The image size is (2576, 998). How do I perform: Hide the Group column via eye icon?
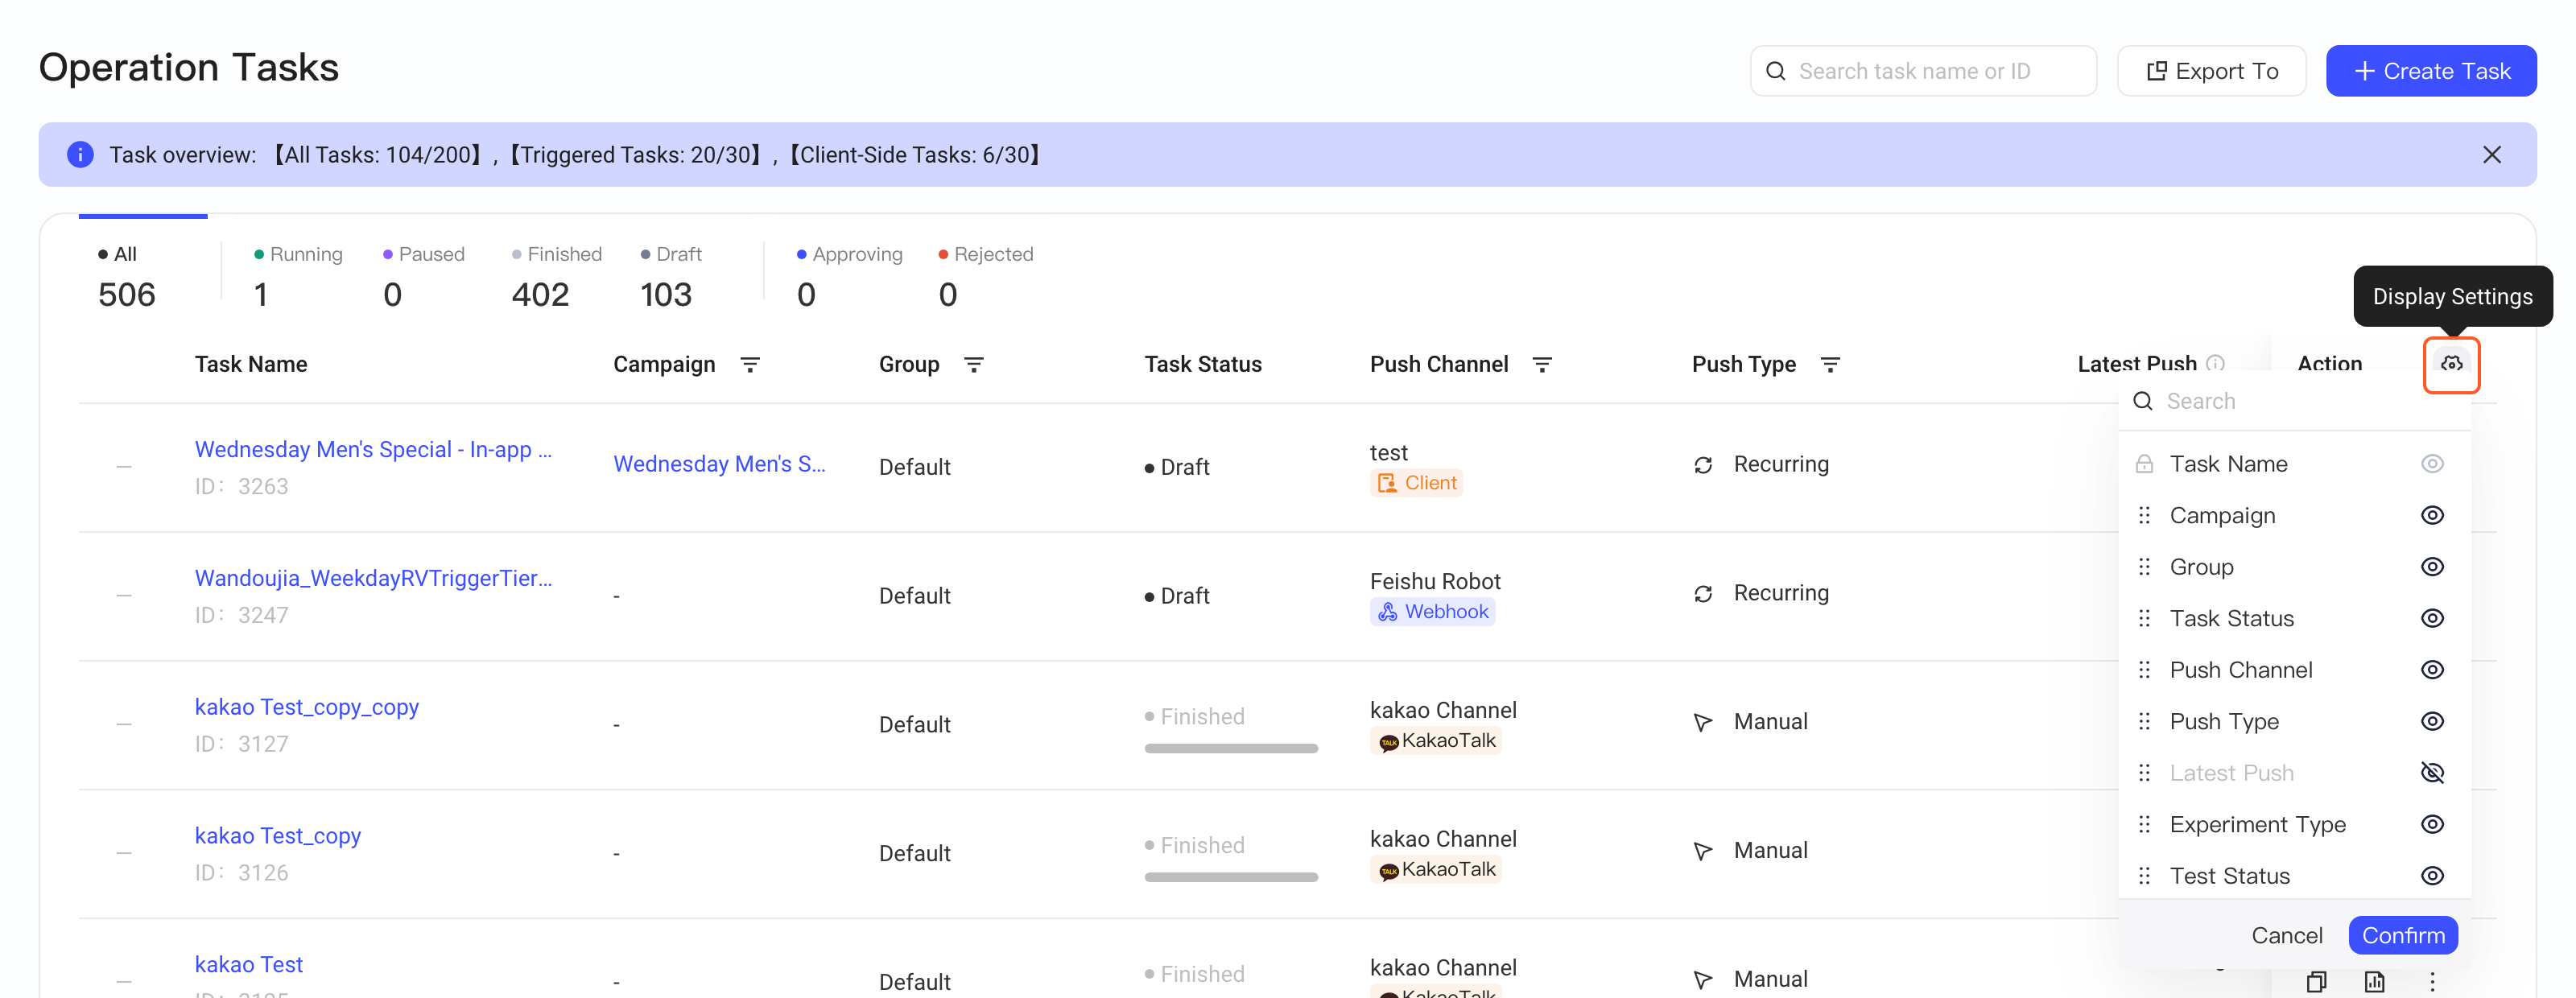point(2432,567)
